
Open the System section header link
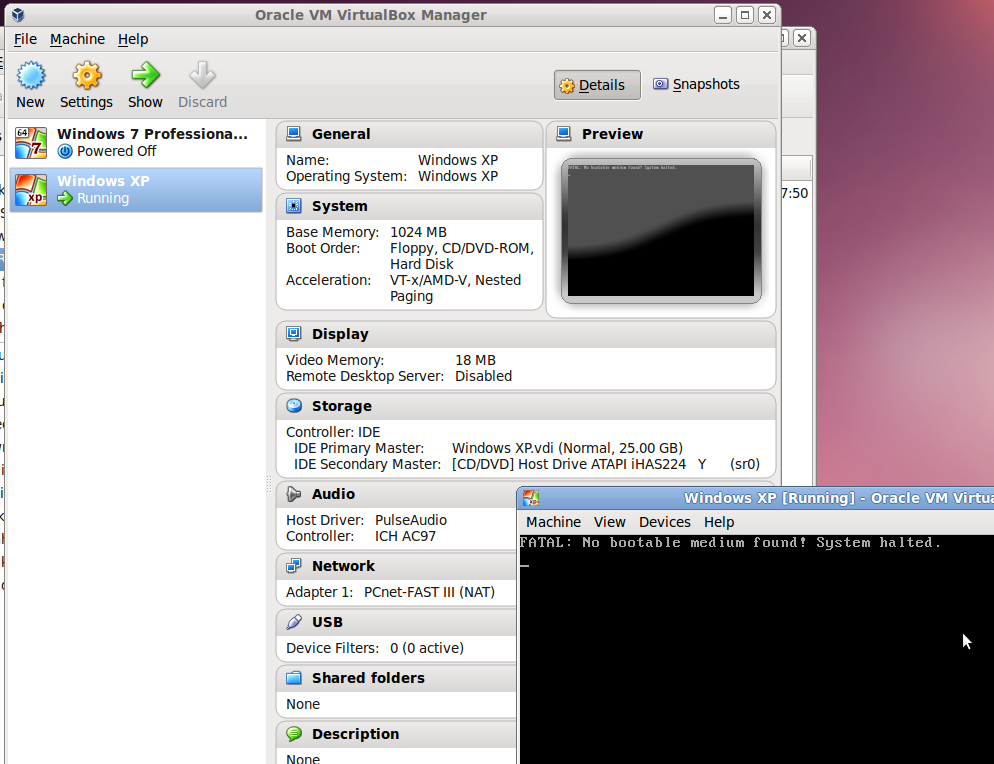pyautogui.click(x=339, y=206)
